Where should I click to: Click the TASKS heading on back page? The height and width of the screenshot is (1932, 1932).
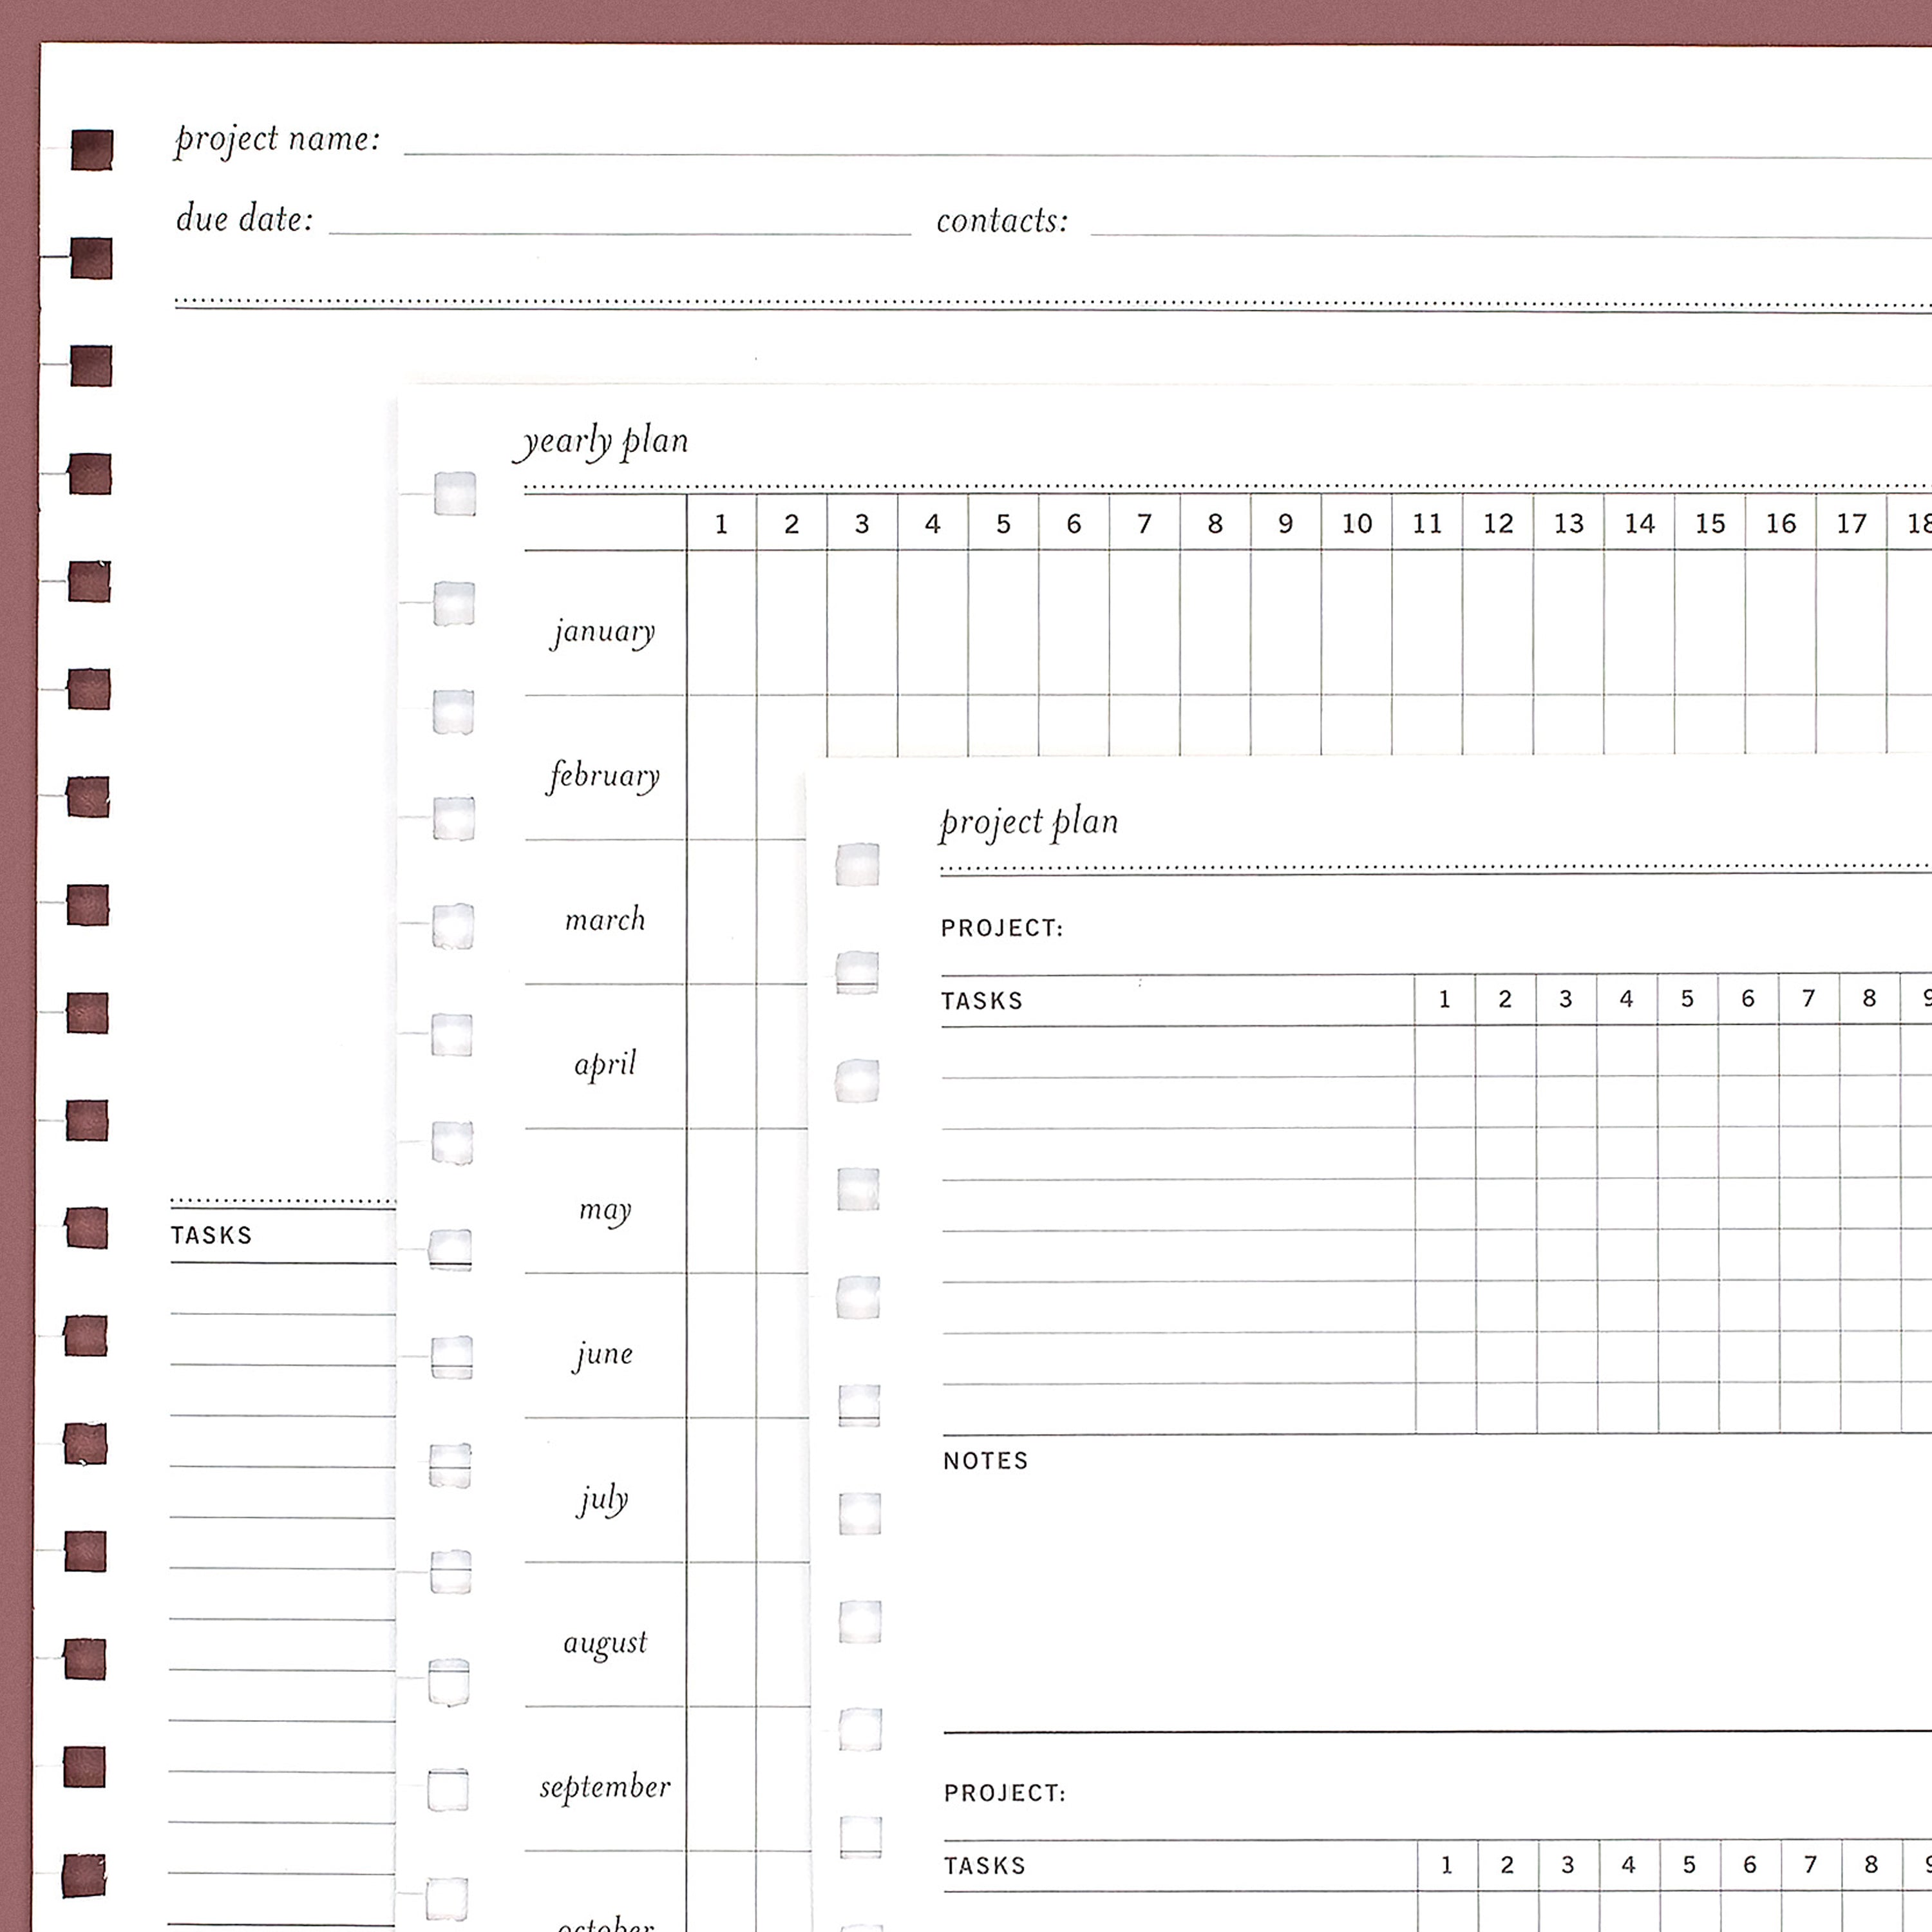tap(211, 1236)
